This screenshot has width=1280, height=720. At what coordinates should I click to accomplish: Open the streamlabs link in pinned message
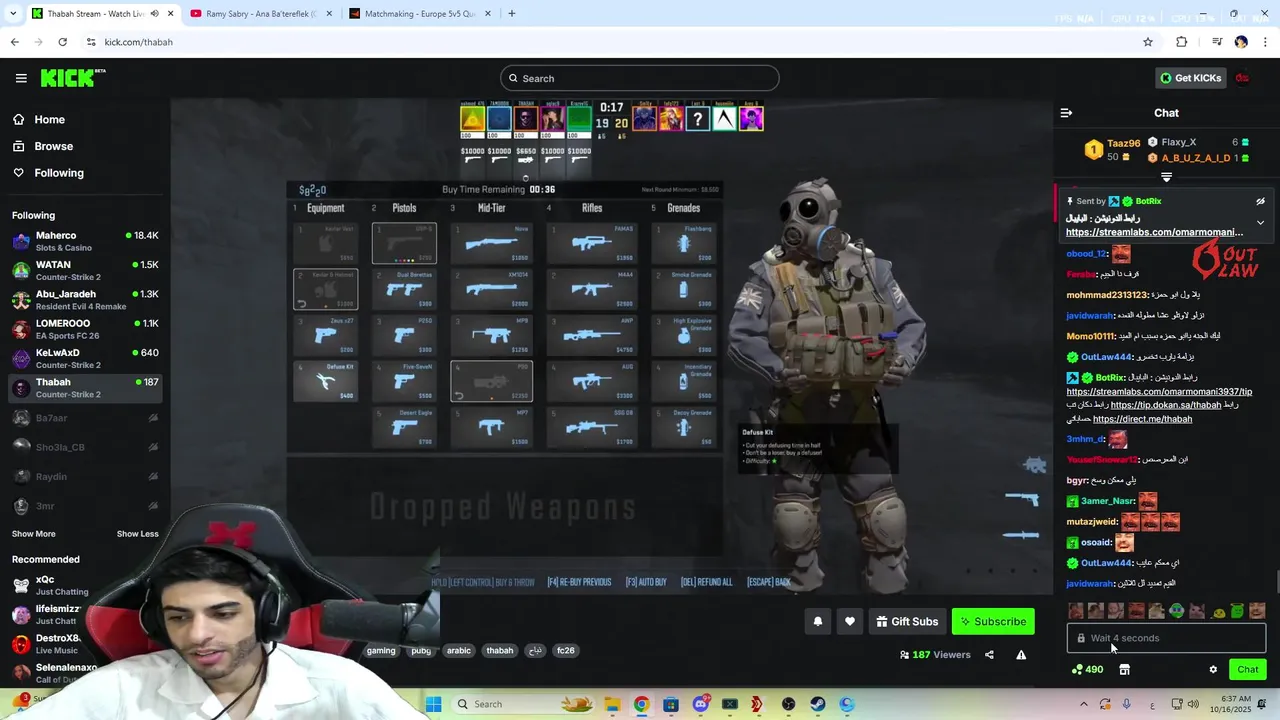[1154, 232]
